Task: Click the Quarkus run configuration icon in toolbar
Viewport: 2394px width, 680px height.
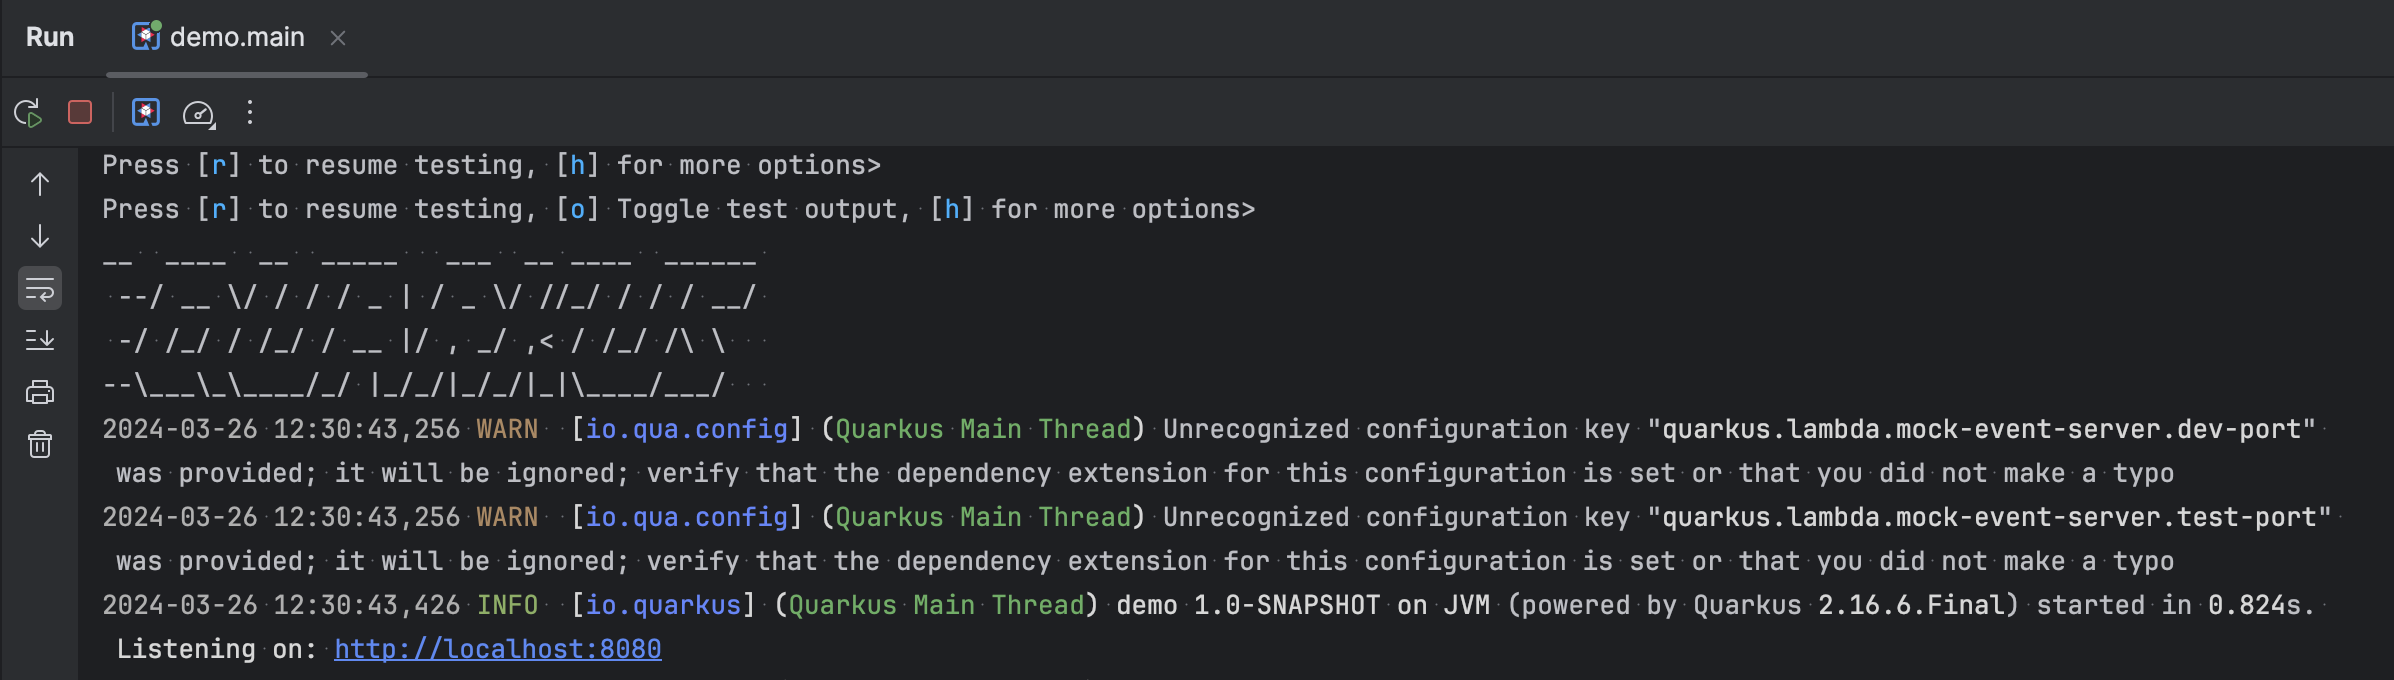Action: (146, 113)
